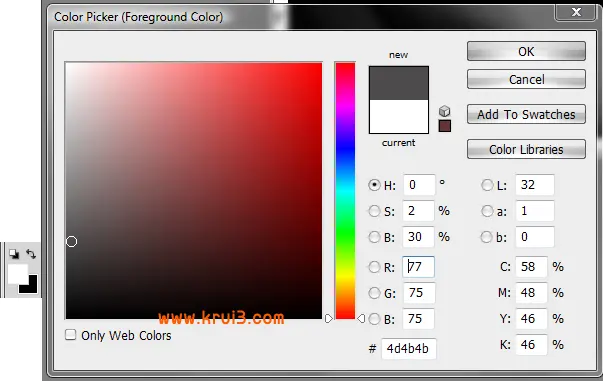The image size is (603, 381).
Task: Click the brightness B percent field
Action: tap(418, 237)
